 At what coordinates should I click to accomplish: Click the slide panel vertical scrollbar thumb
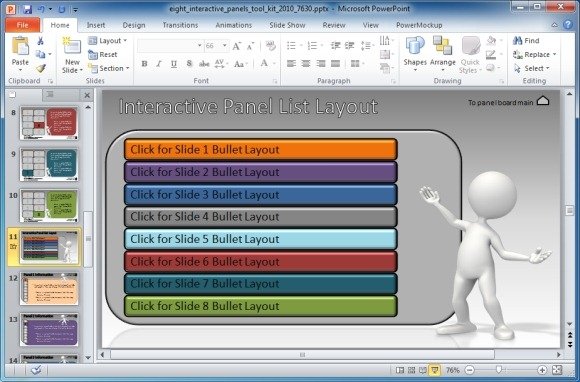pyautogui.click(x=88, y=239)
